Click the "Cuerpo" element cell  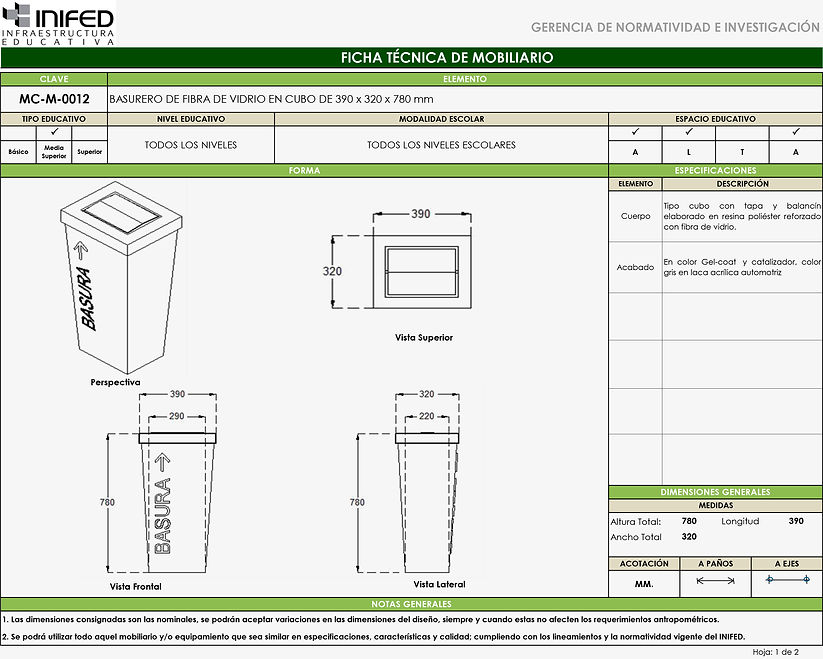click(636, 216)
